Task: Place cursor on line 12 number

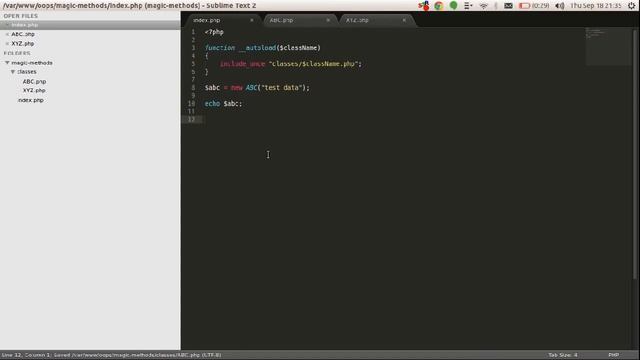Action: tap(191, 119)
